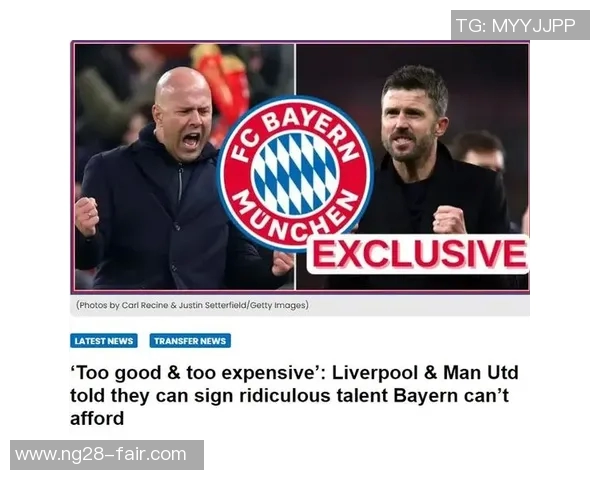Click the left manager's clenched fist
Image resolution: width=600 pixels, height=480 pixels.
[86, 217]
